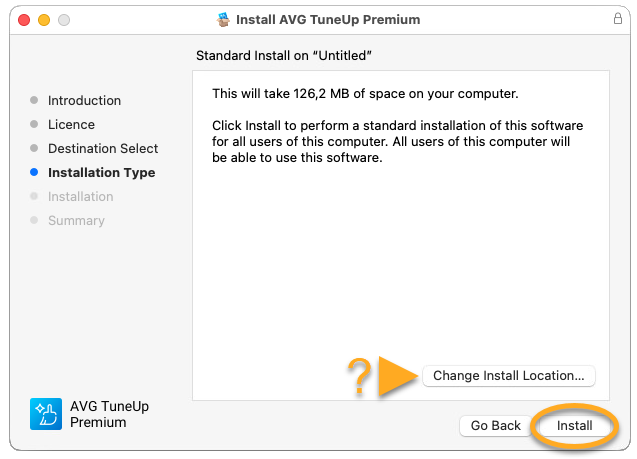Click the 126,2 MB space requirement text
The width and height of the screenshot is (637, 459).
point(365,94)
